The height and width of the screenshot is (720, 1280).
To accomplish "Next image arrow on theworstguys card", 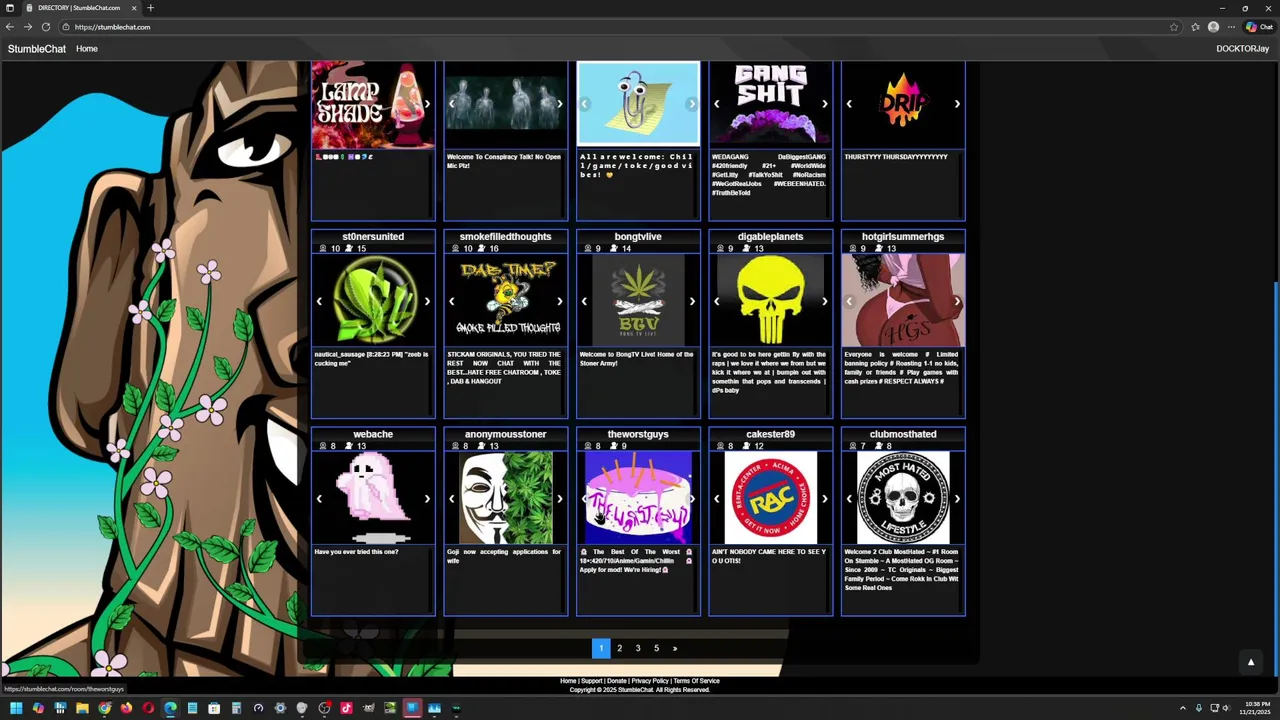I will pyautogui.click(x=692, y=499).
